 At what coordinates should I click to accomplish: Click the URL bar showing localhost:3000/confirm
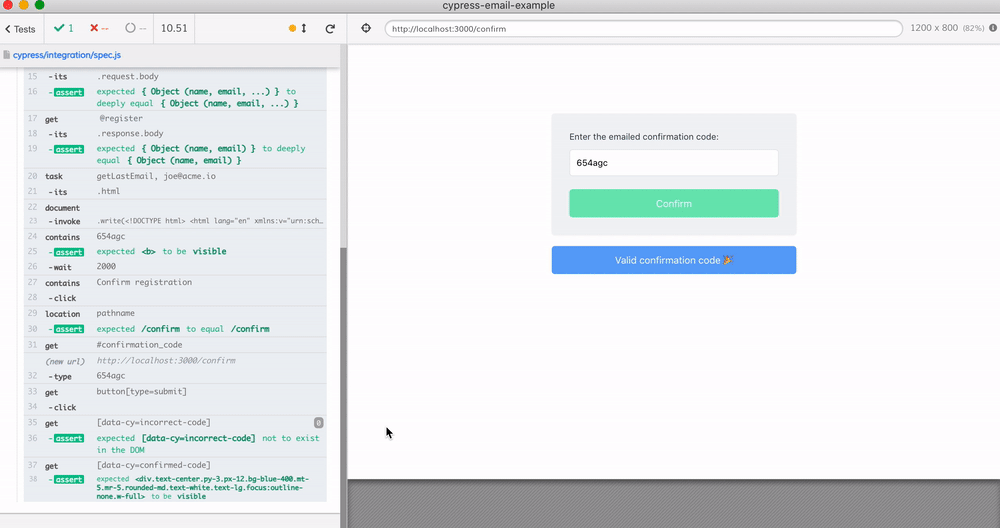[640, 29]
